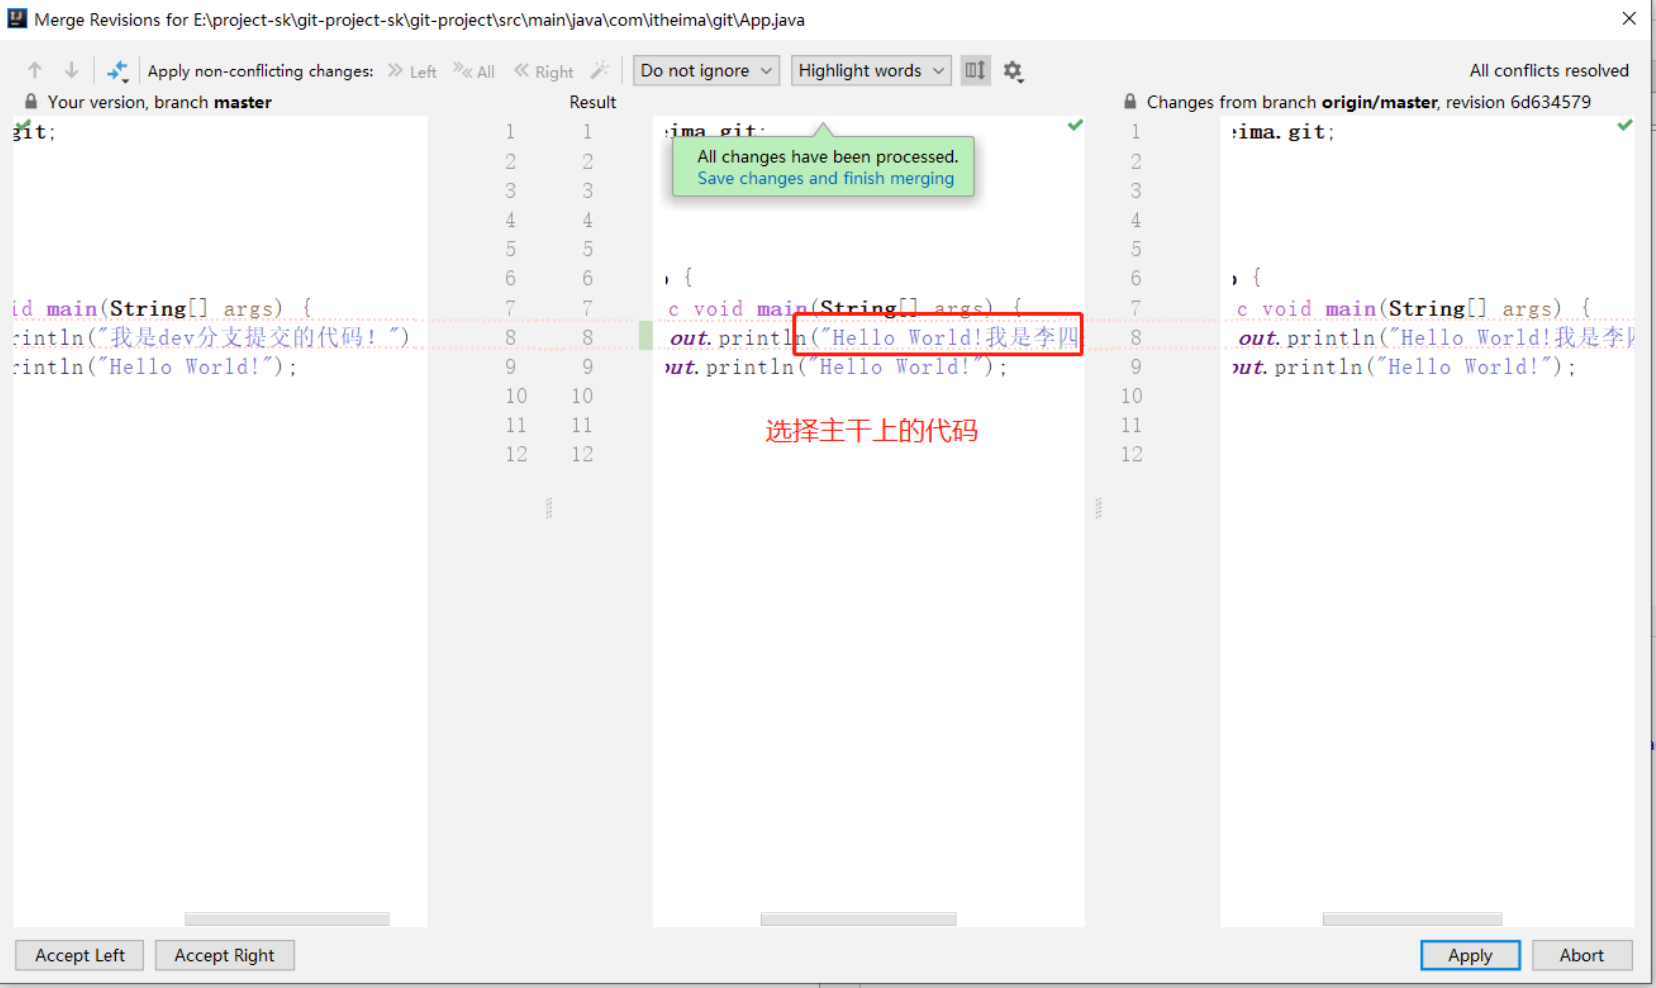Close the Merge Revisions dialog
This screenshot has width=1656, height=988.
pos(1629,19)
